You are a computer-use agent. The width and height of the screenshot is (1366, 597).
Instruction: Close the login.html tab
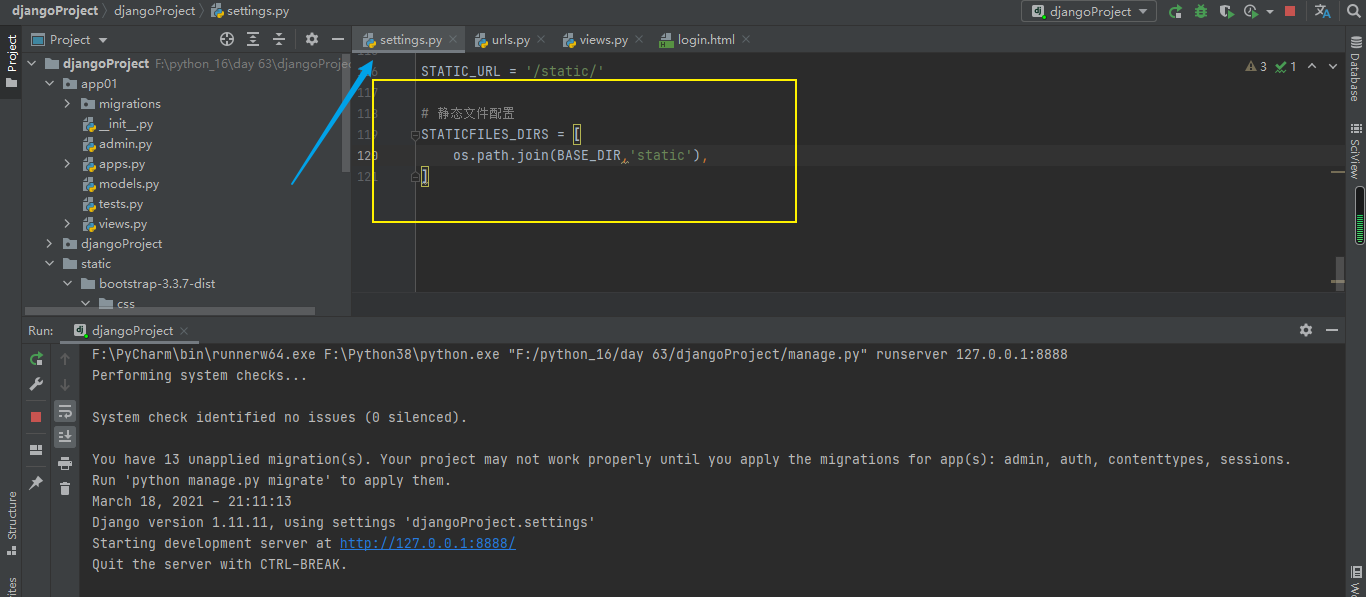coord(746,40)
